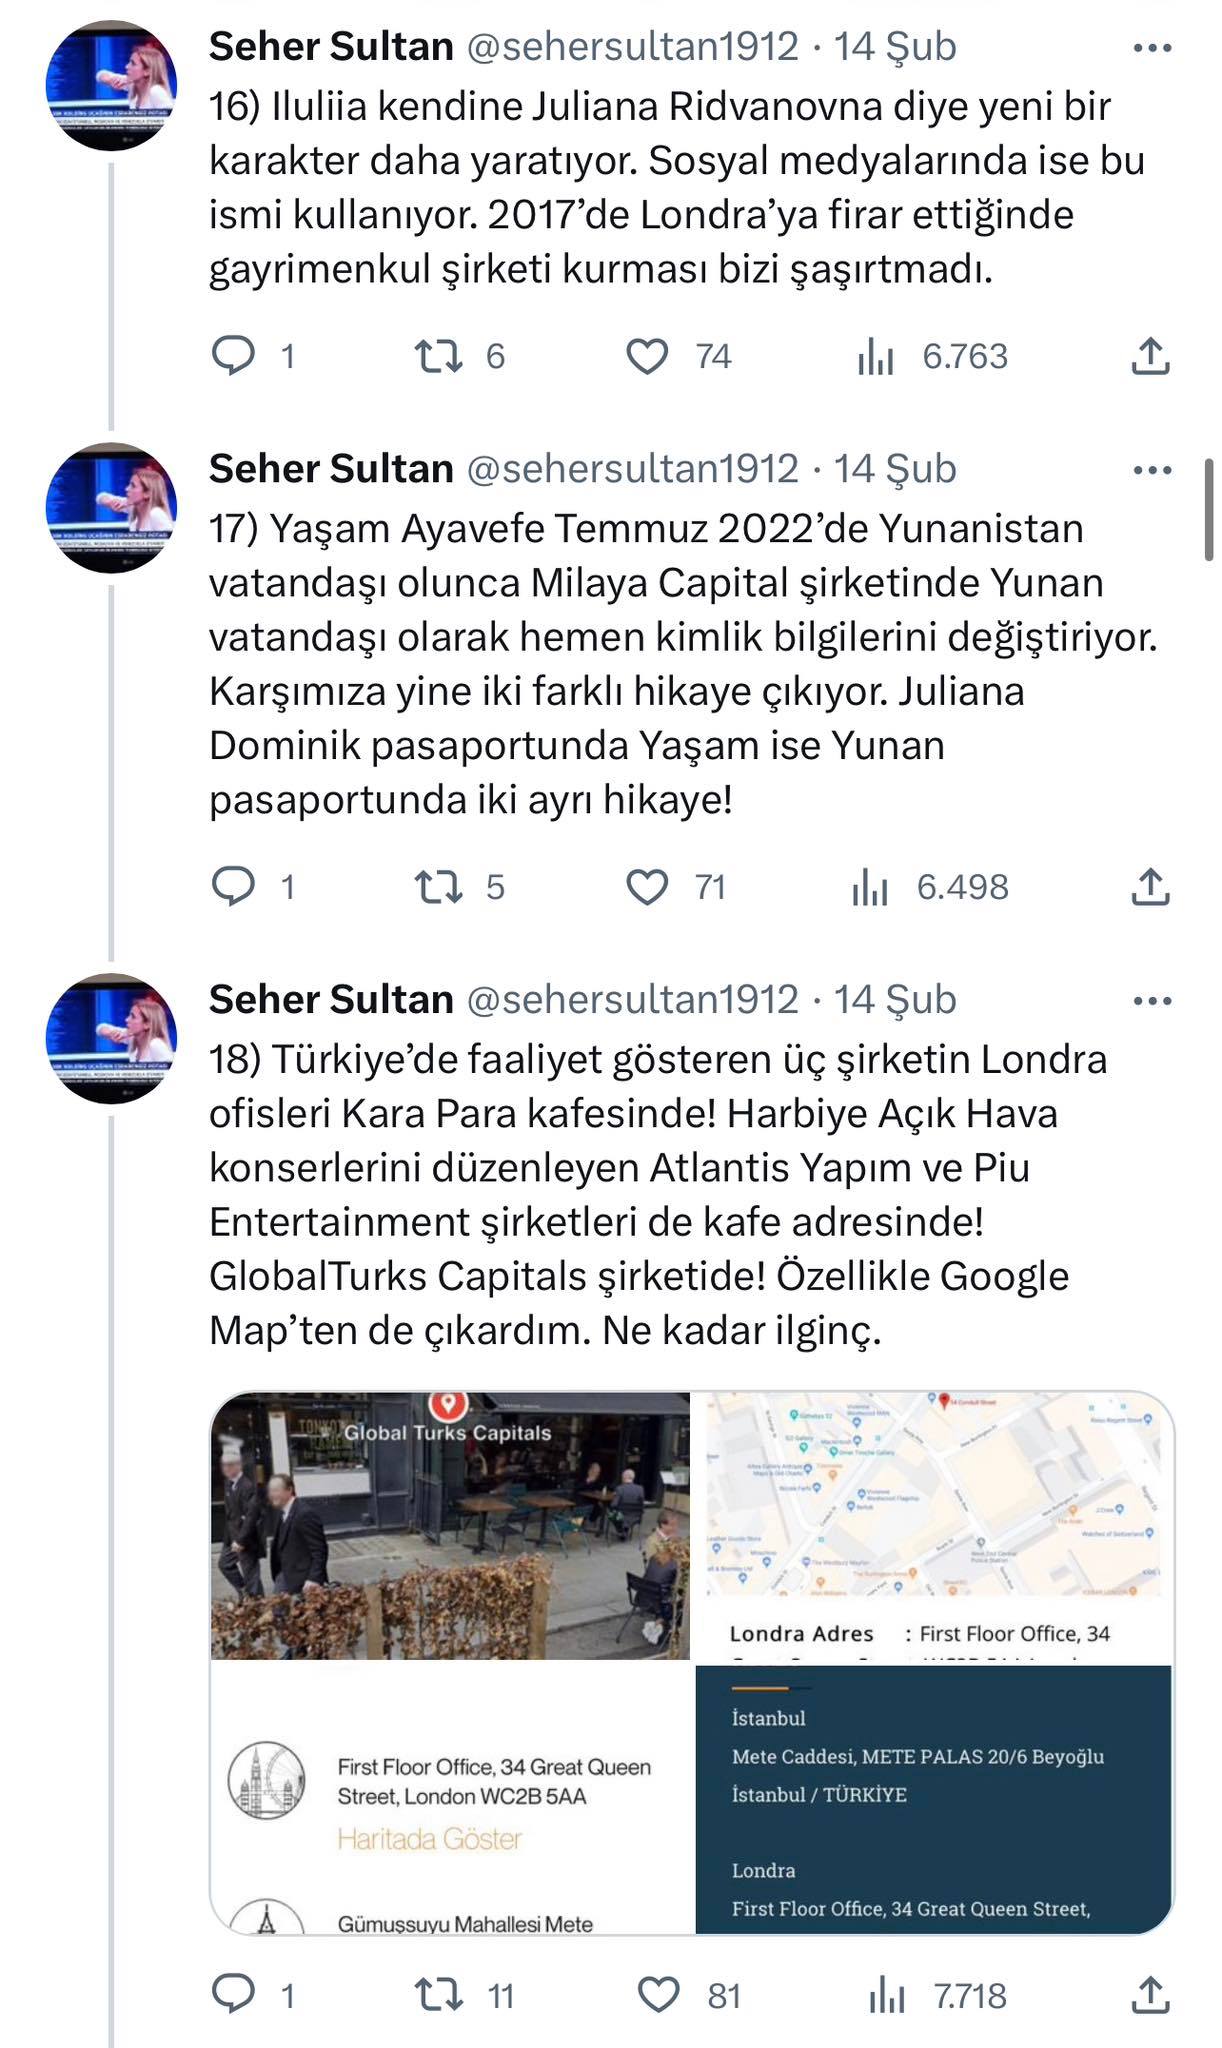Screen dimensions: 1222x2048
Task: Open more options for tweet 17
Action: pos(1152,469)
